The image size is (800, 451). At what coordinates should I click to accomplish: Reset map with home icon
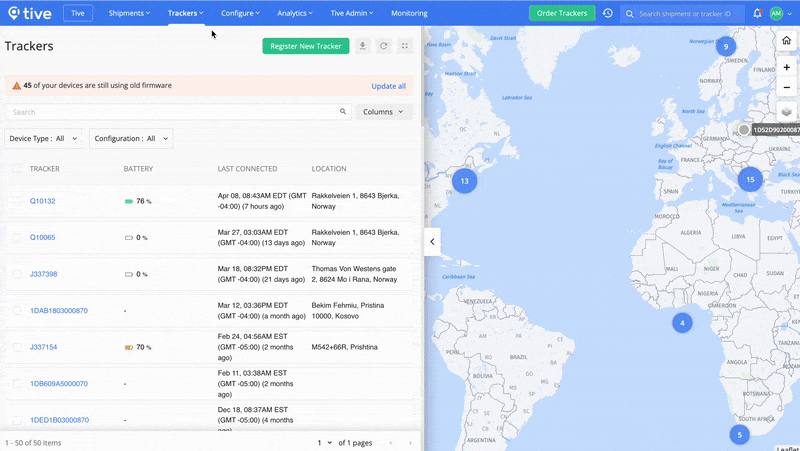point(787,41)
